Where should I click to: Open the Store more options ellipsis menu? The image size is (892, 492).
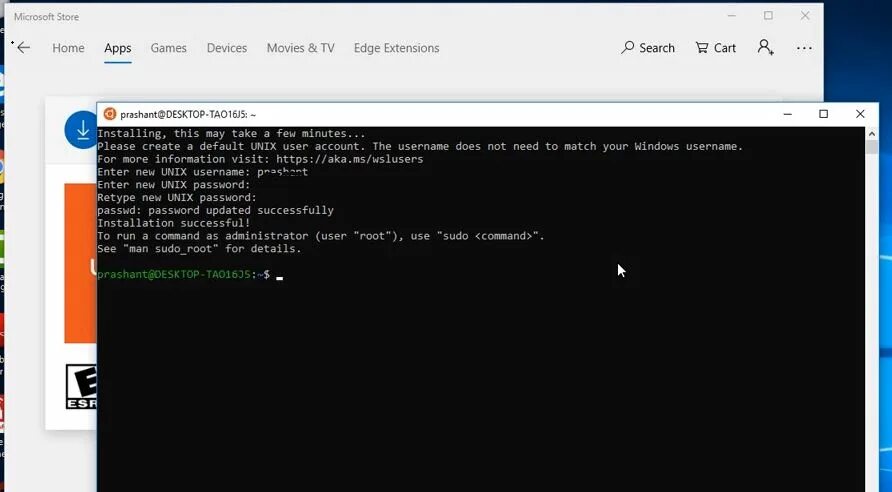[x=804, y=48]
